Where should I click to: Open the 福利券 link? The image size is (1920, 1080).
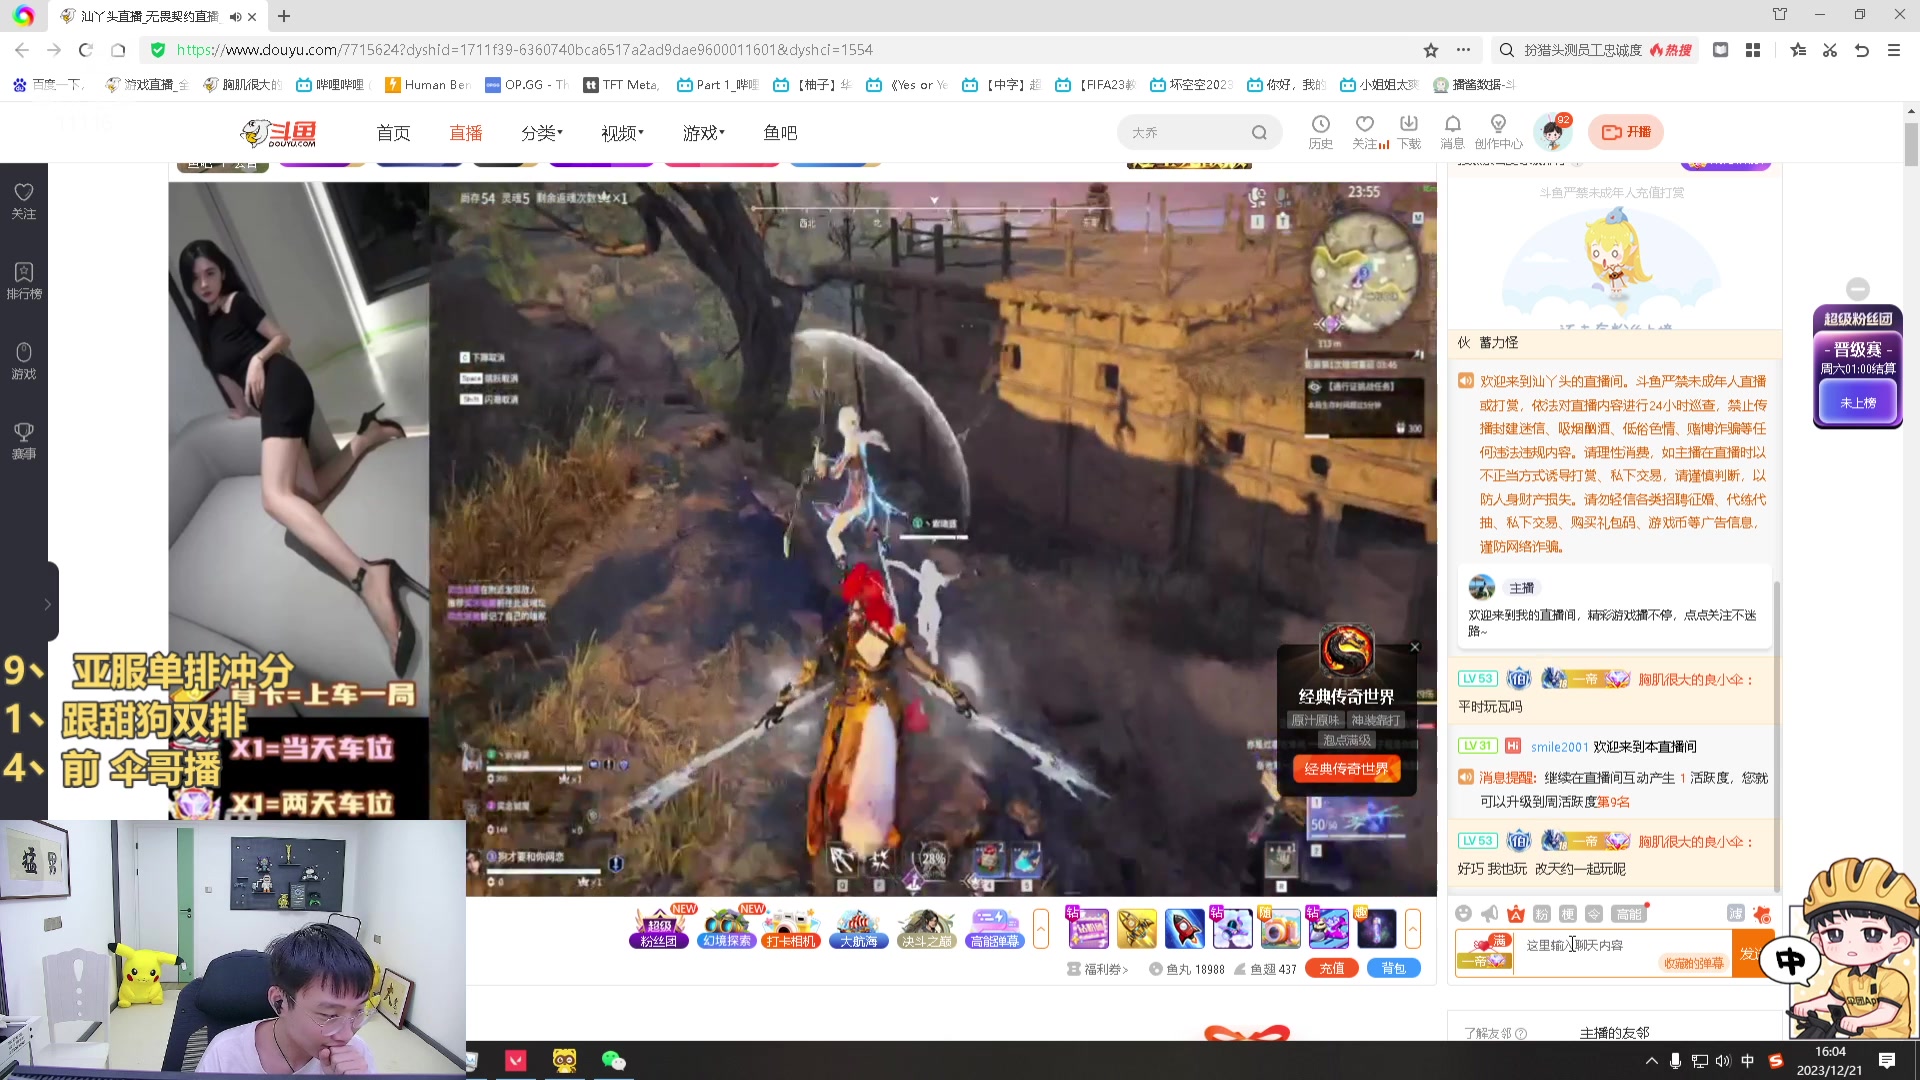[1098, 969]
